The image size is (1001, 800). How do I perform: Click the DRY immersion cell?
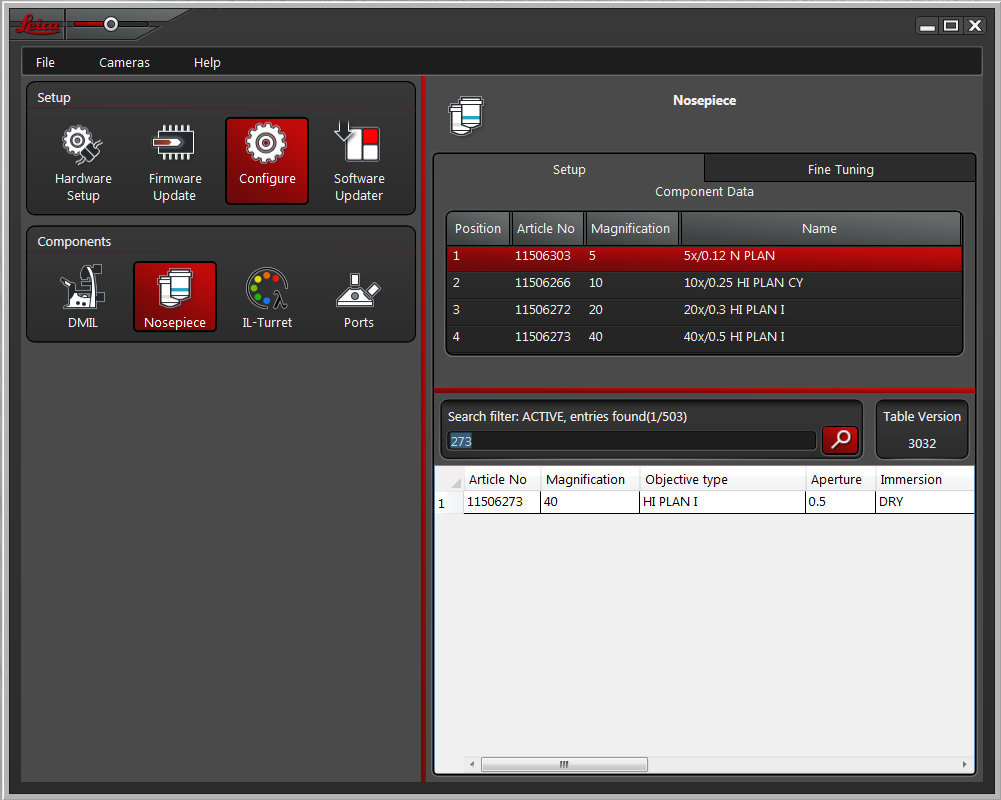point(924,502)
